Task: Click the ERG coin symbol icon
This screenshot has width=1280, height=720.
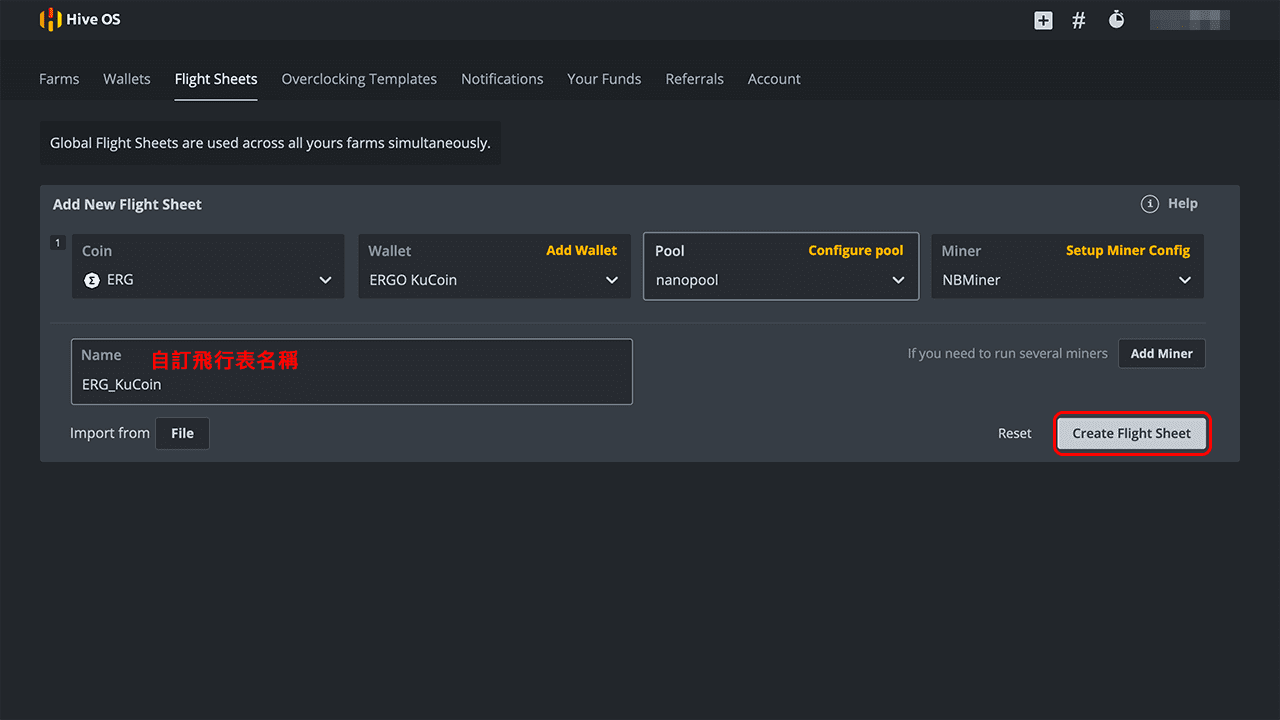Action: pyautogui.click(x=92, y=281)
